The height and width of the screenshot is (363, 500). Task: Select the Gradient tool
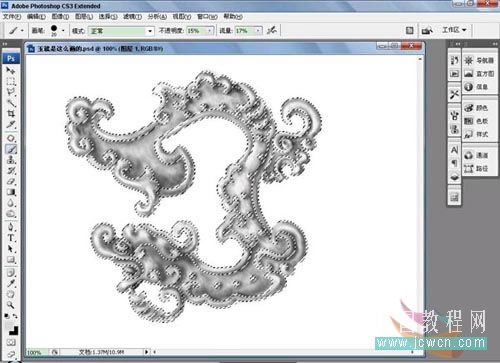point(11,192)
